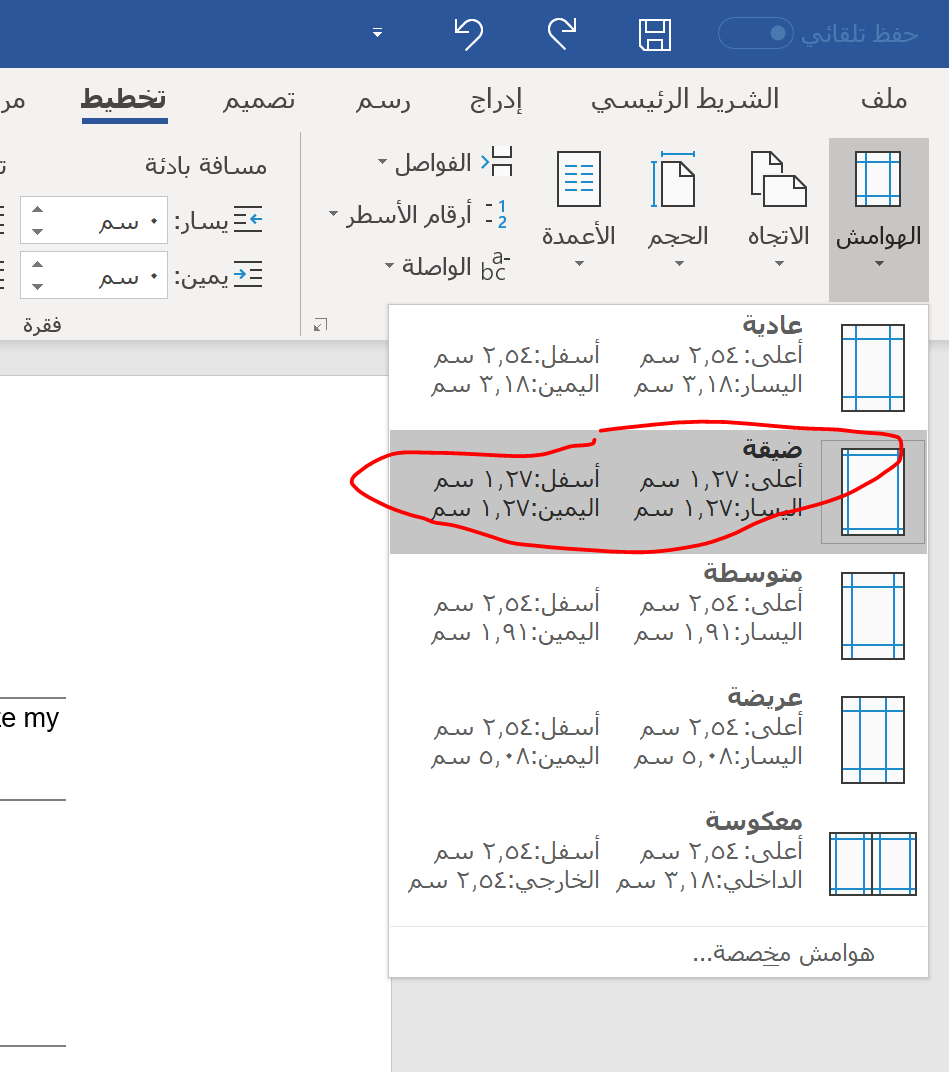Click the Undo arrow icon
This screenshot has width=949, height=1072.
click(468, 34)
